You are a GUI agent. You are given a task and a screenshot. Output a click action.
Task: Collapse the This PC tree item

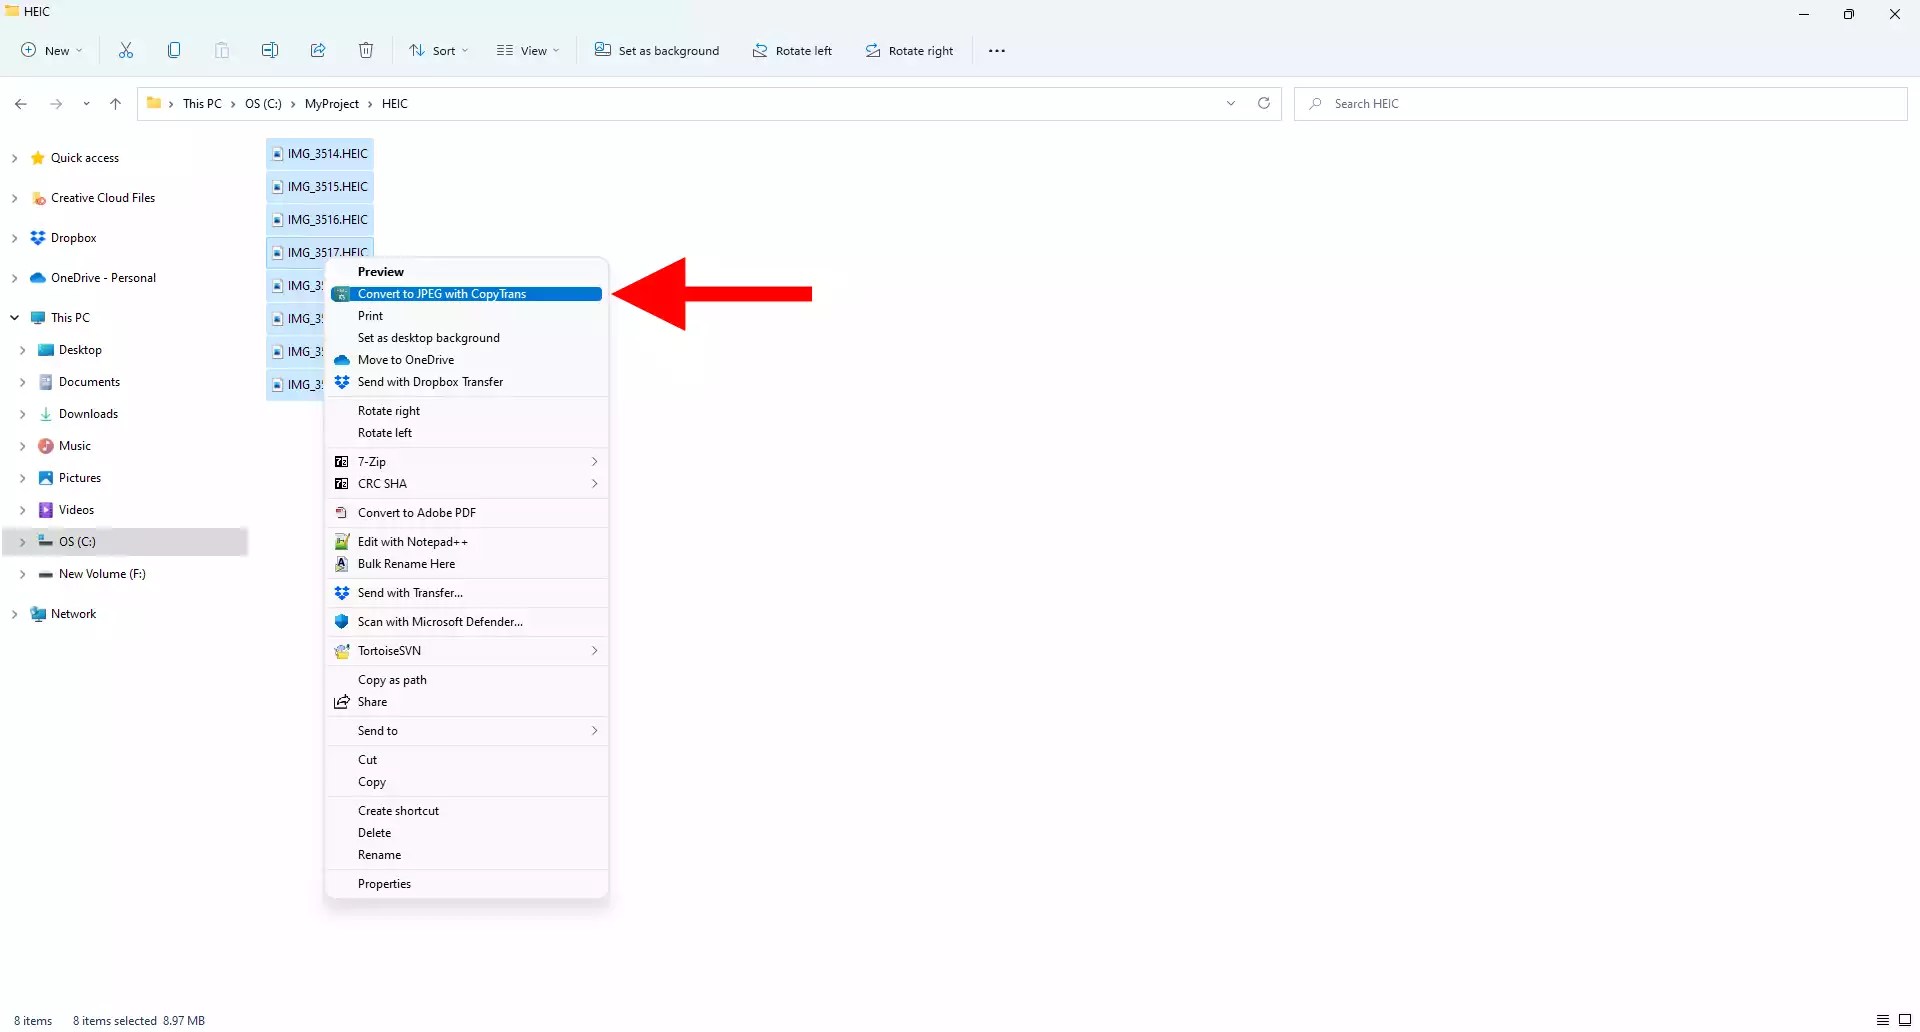pos(14,317)
